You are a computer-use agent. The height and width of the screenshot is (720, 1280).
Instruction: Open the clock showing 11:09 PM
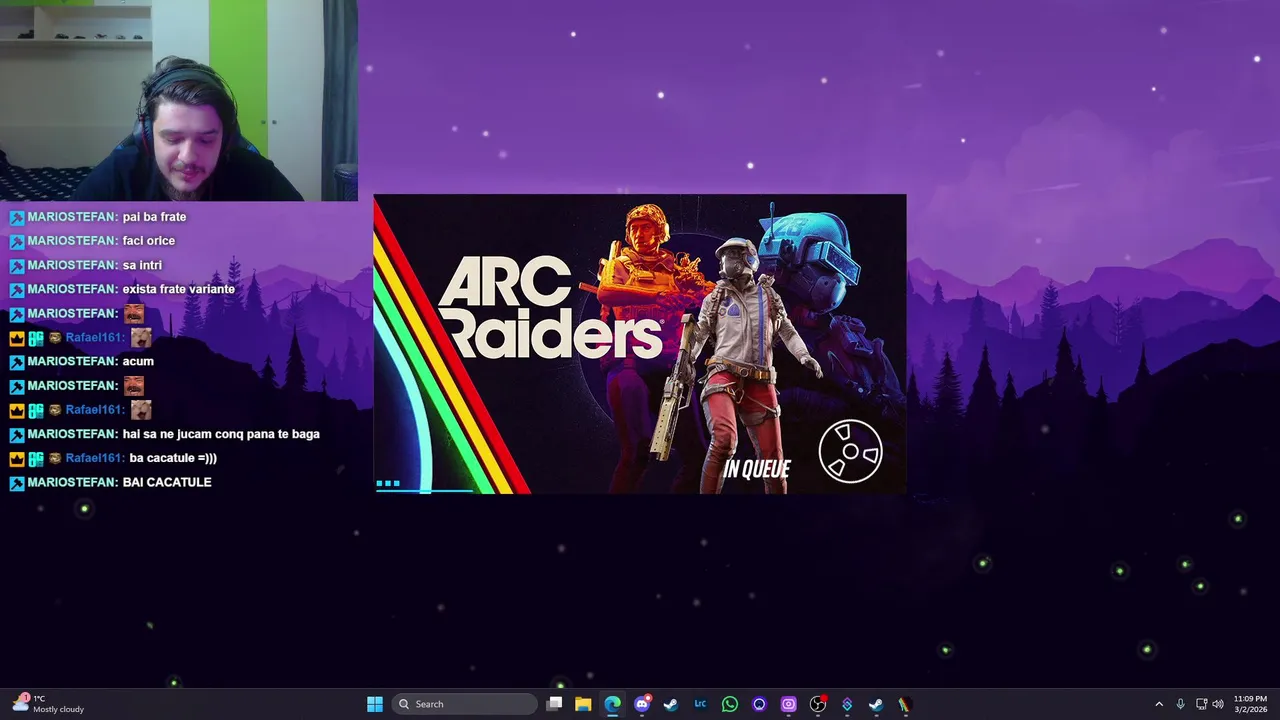(1250, 704)
